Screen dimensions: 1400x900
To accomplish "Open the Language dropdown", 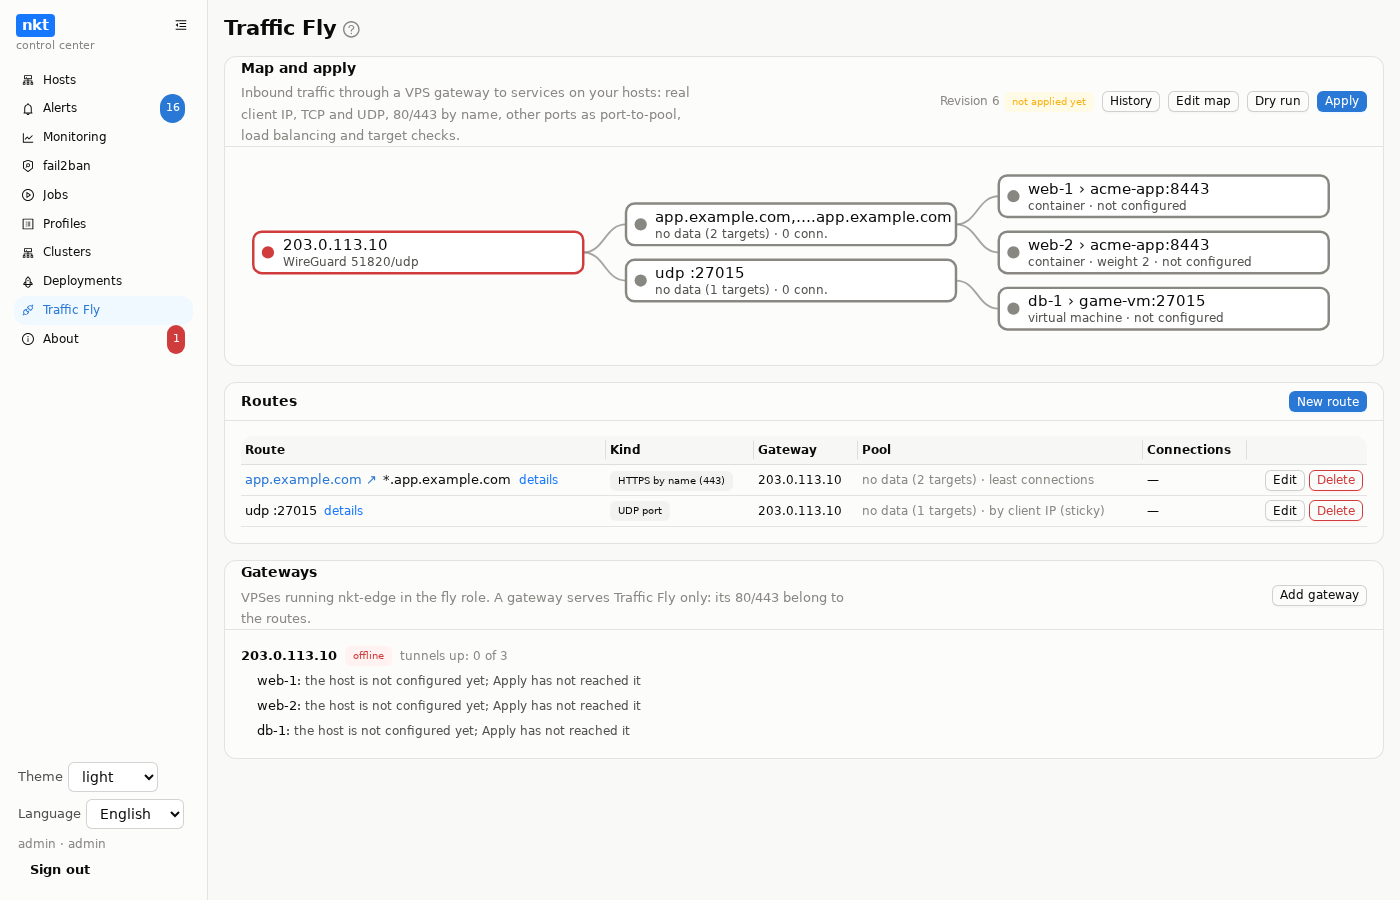I will tap(135, 814).
